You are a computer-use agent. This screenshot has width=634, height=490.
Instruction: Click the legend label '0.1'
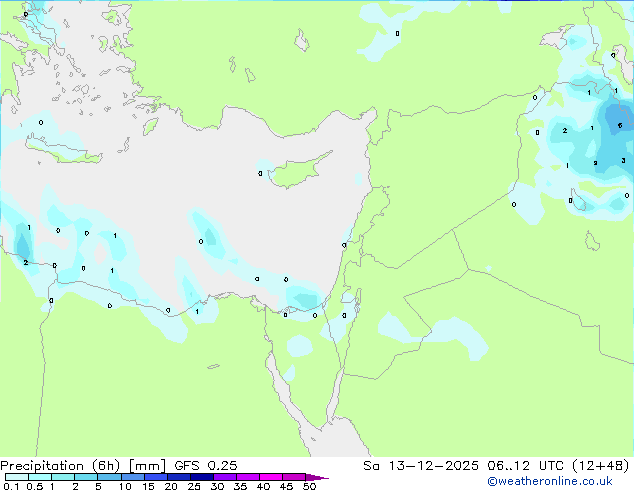[11, 486]
